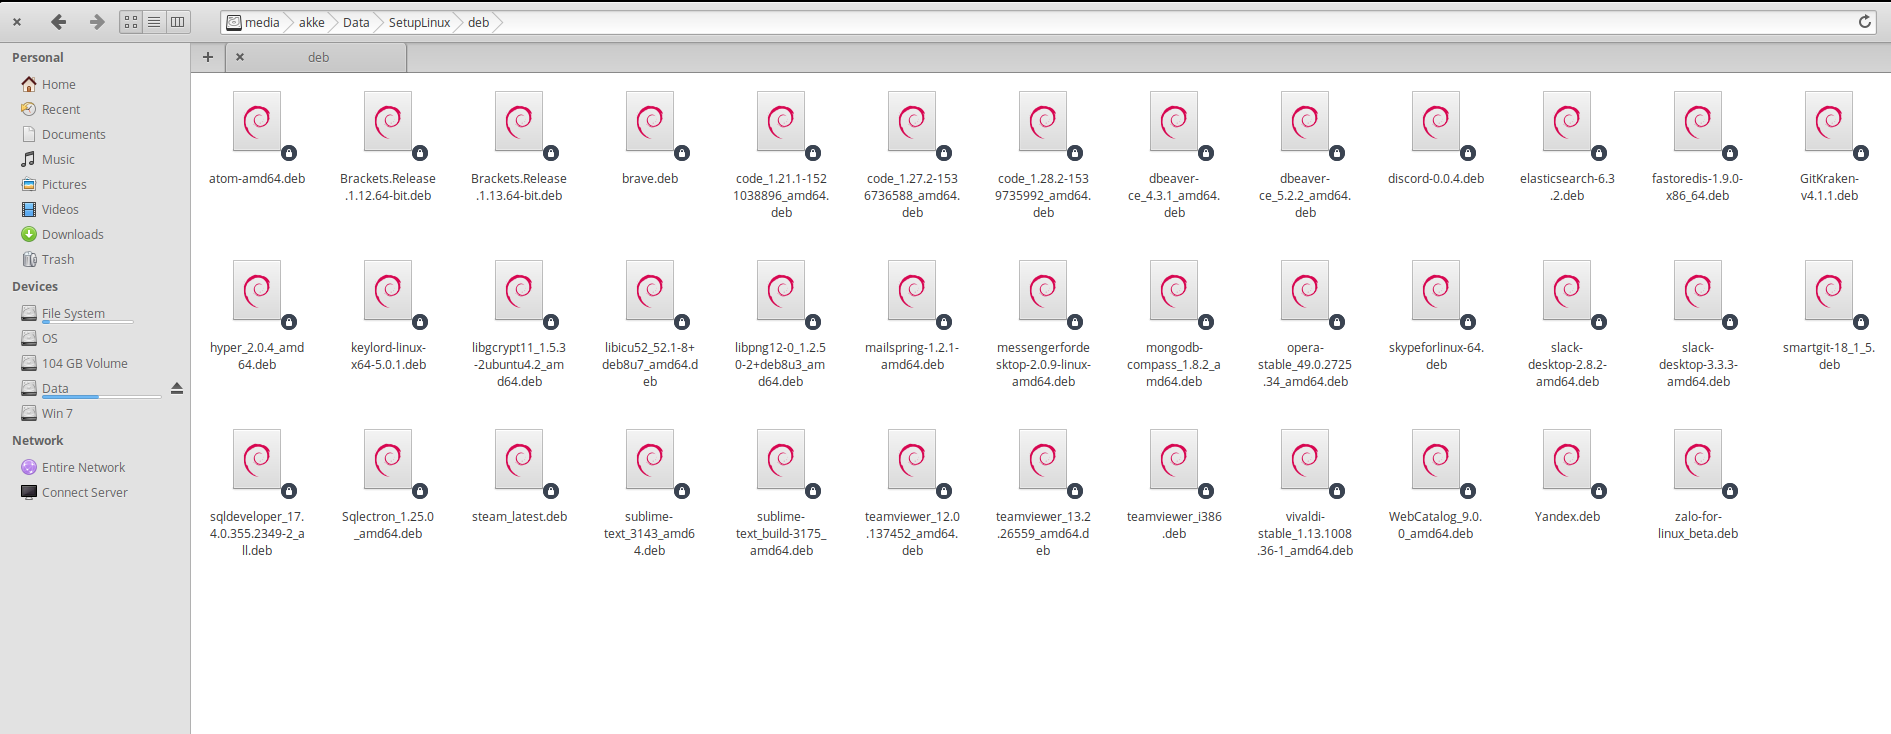Jump to akke in the path bar
The width and height of the screenshot is (1891, 734).
point(311,22)
